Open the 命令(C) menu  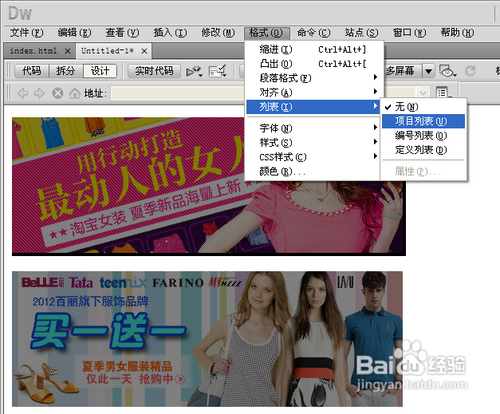point(314,33)
